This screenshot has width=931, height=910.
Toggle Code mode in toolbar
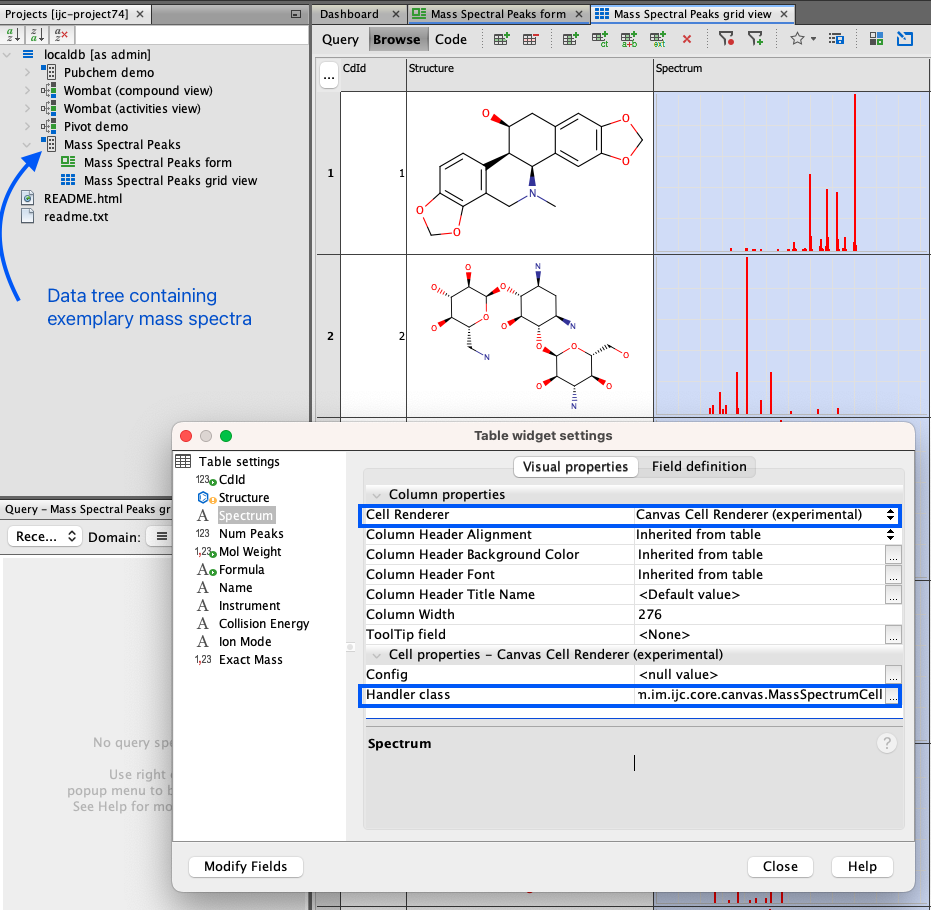[x=451, y=40]
